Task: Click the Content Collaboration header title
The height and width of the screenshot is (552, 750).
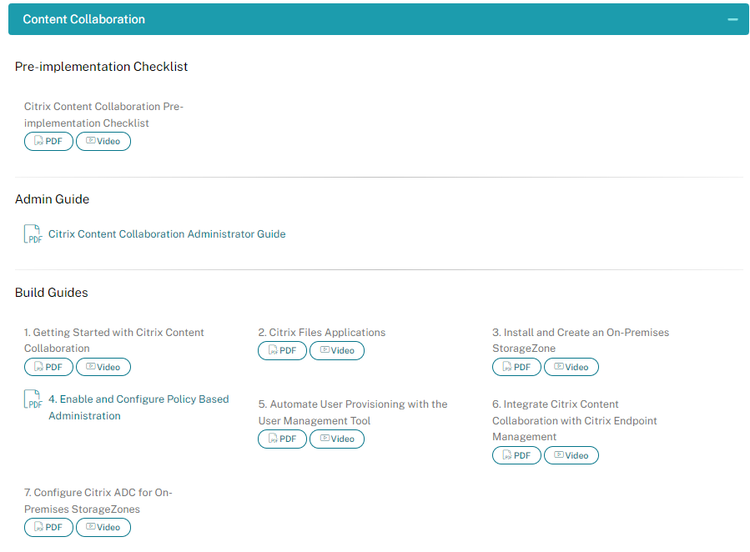Action: 84,19
